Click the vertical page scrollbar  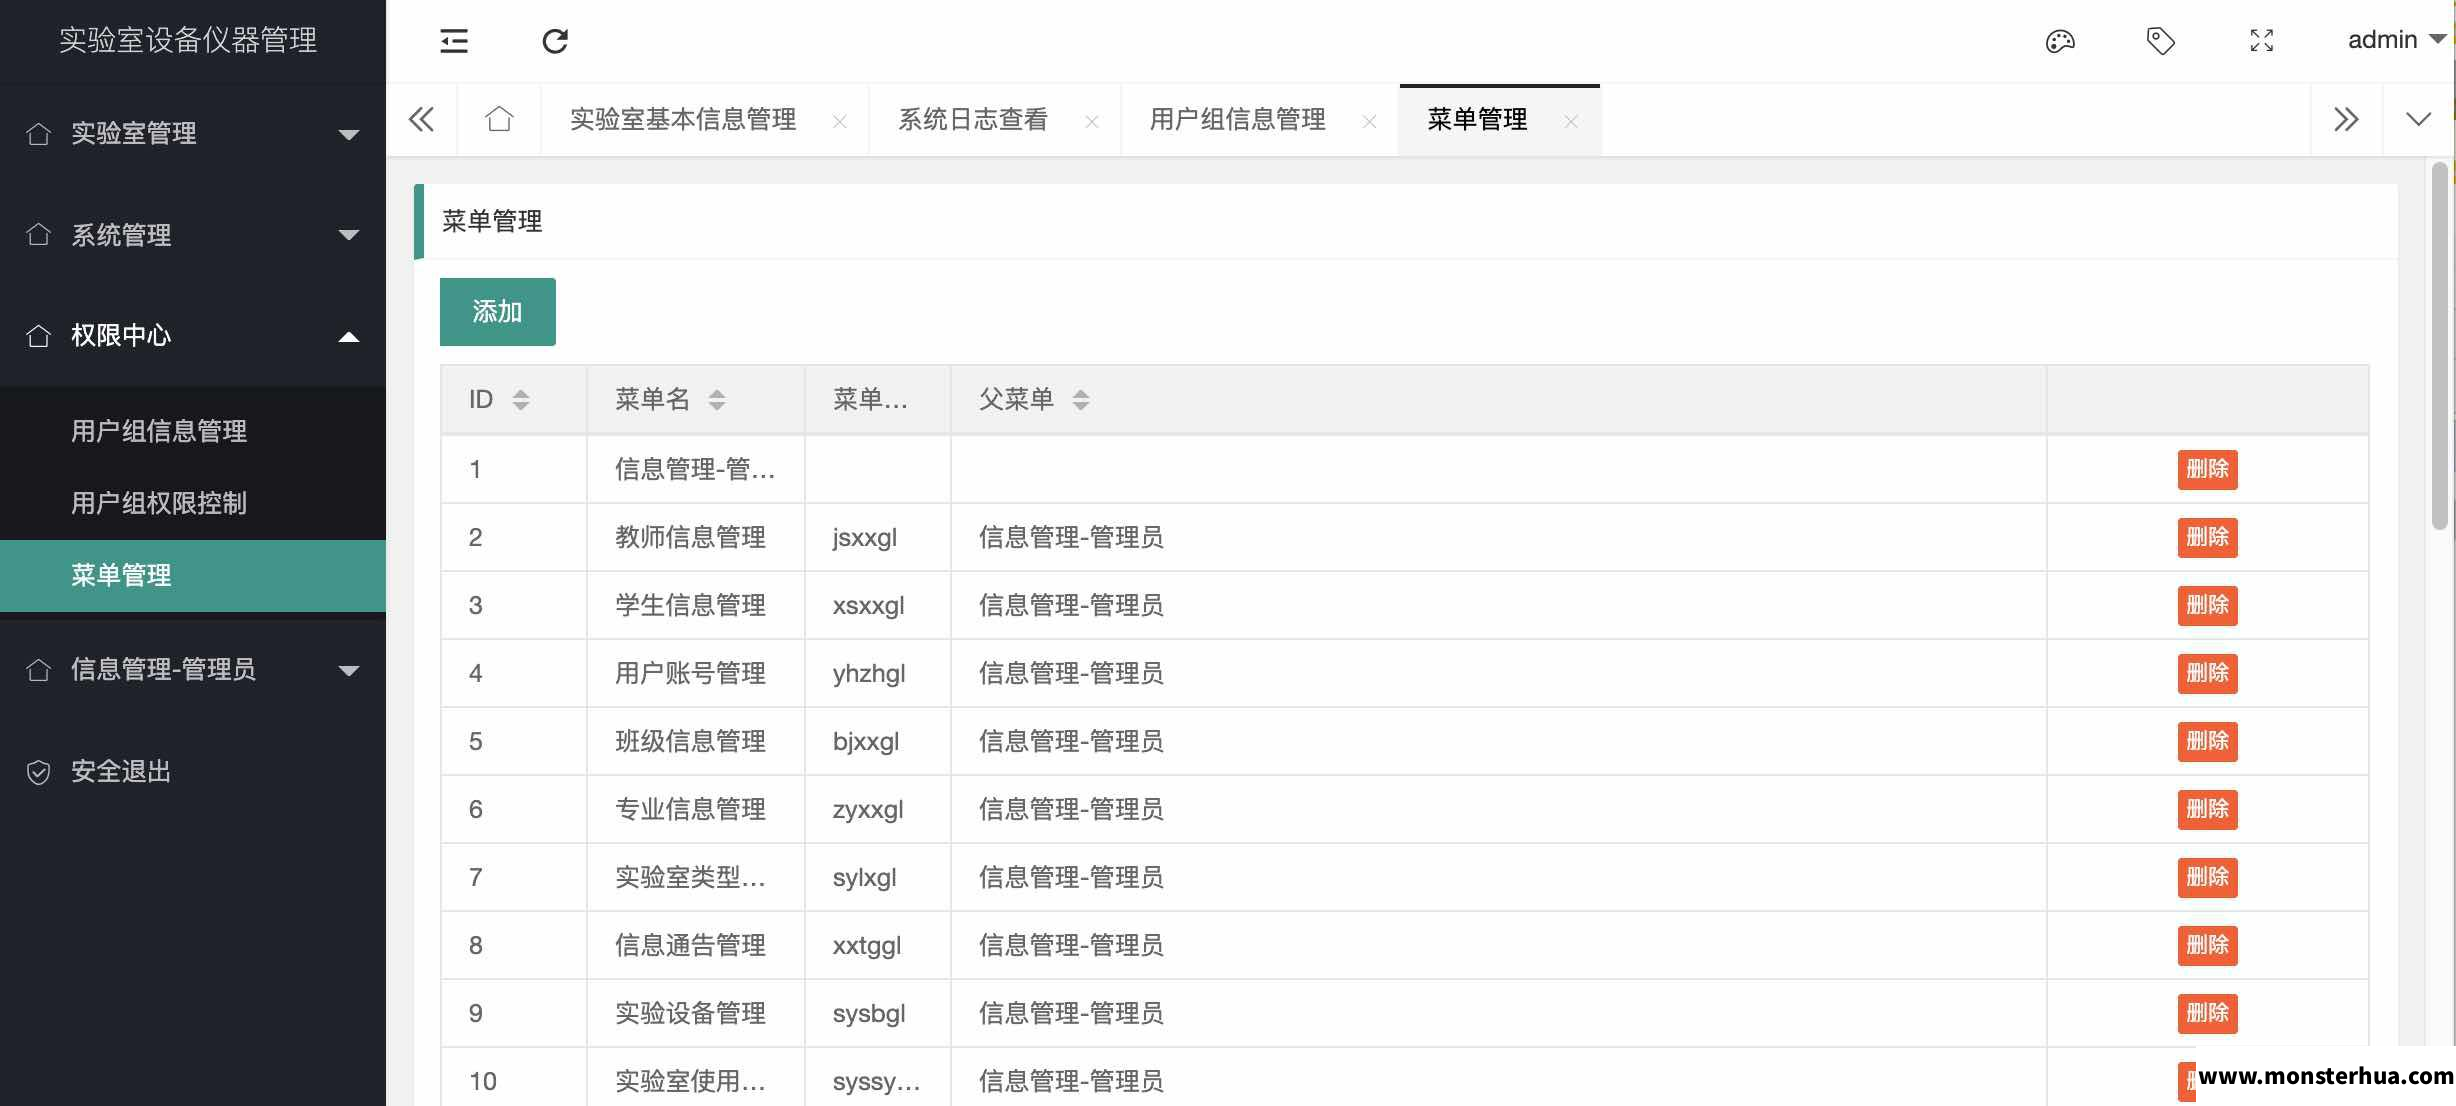coord(2439,346)
